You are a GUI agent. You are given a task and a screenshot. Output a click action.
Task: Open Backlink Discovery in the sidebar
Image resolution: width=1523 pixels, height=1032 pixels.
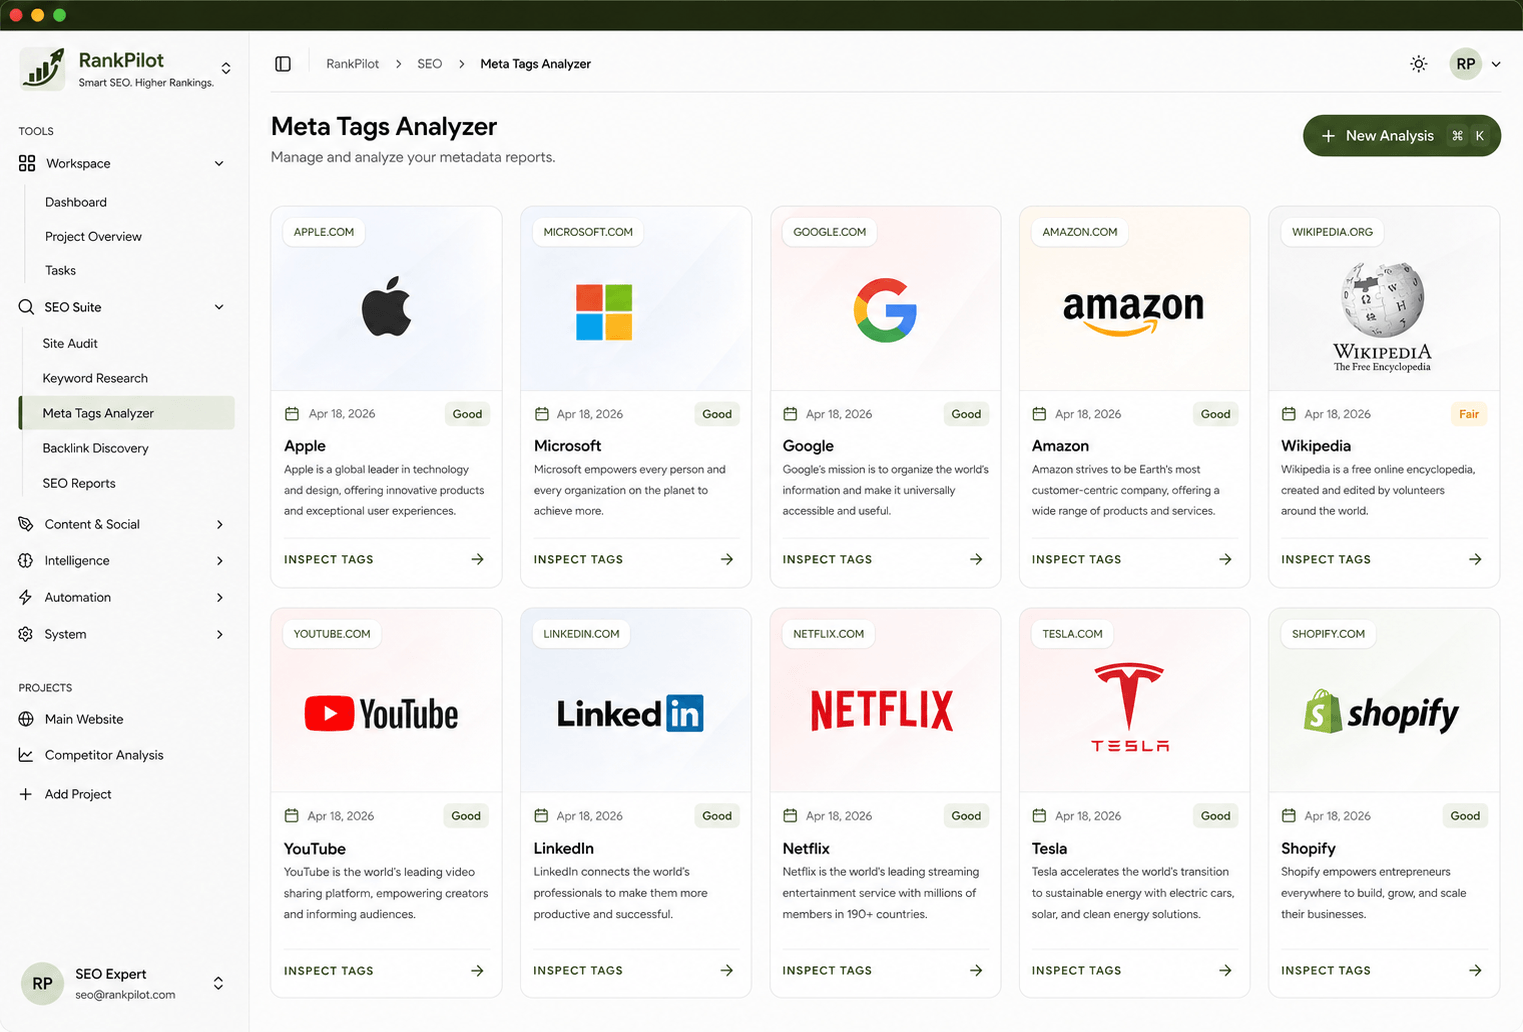(x=95, y=448)
